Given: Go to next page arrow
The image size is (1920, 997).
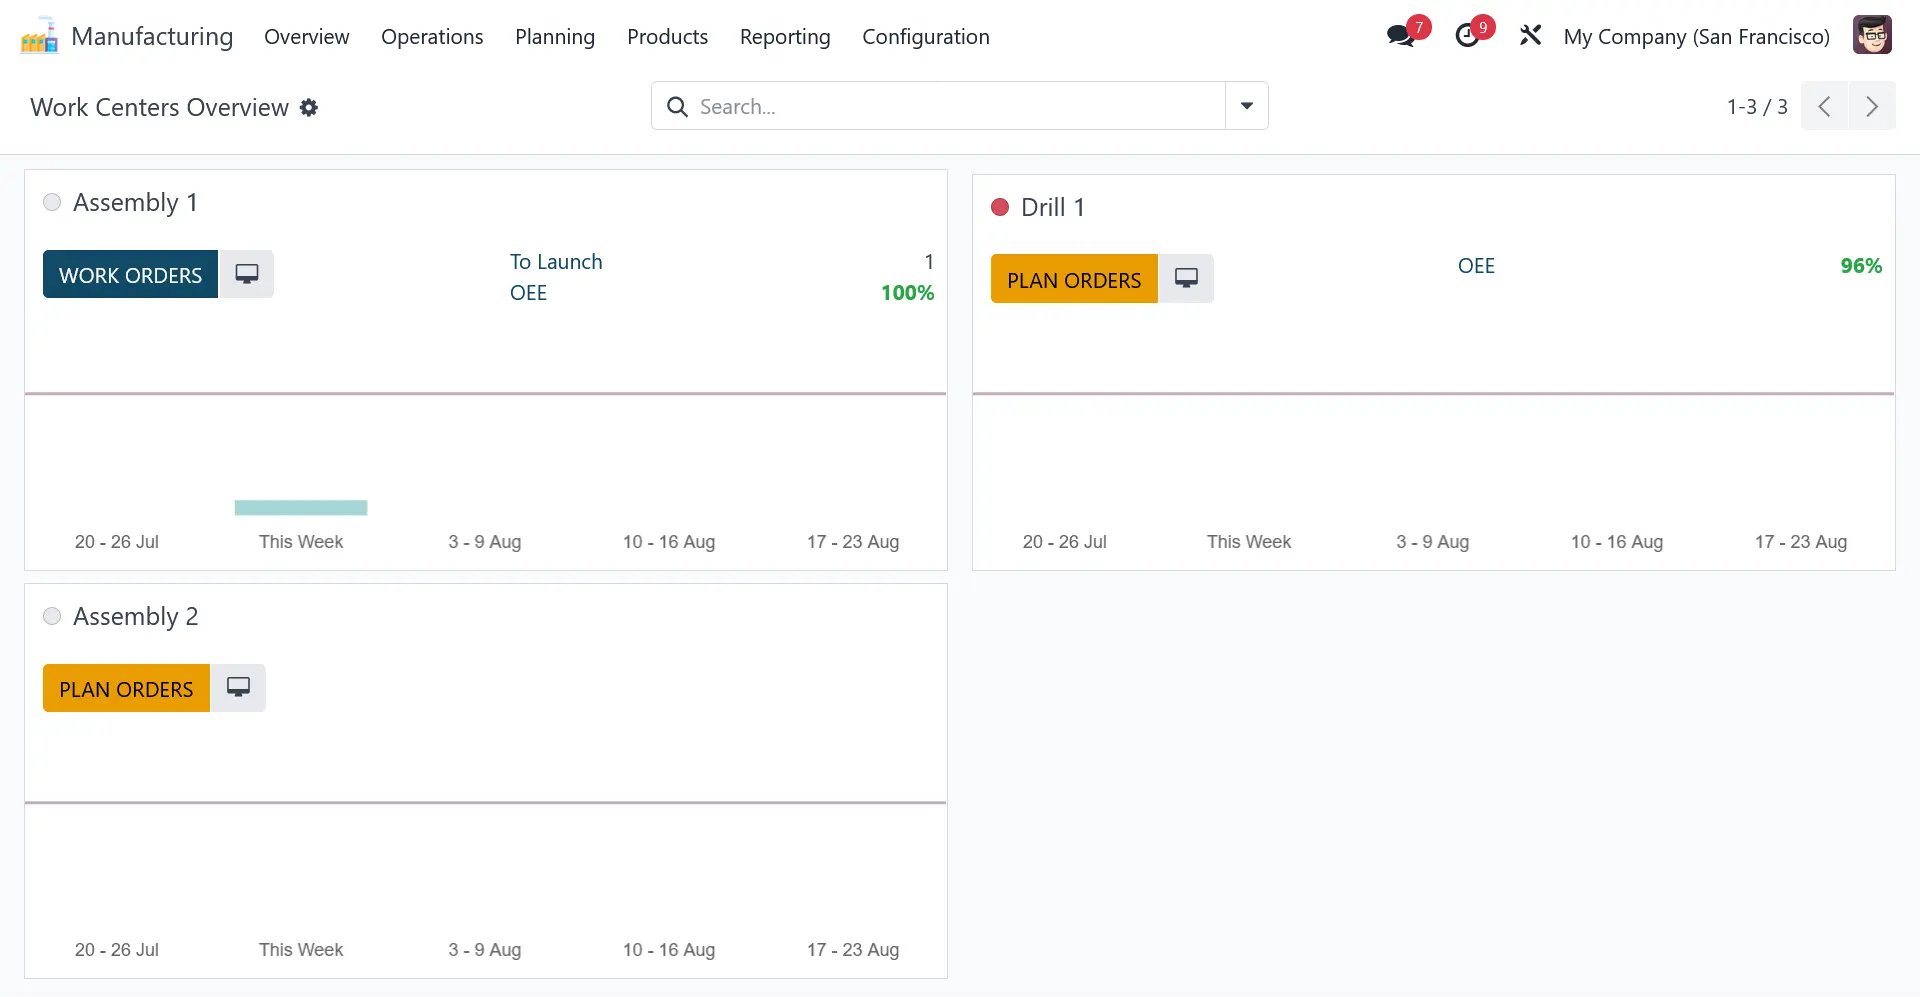Looking at the screenshot, I should click(1872, 107).
